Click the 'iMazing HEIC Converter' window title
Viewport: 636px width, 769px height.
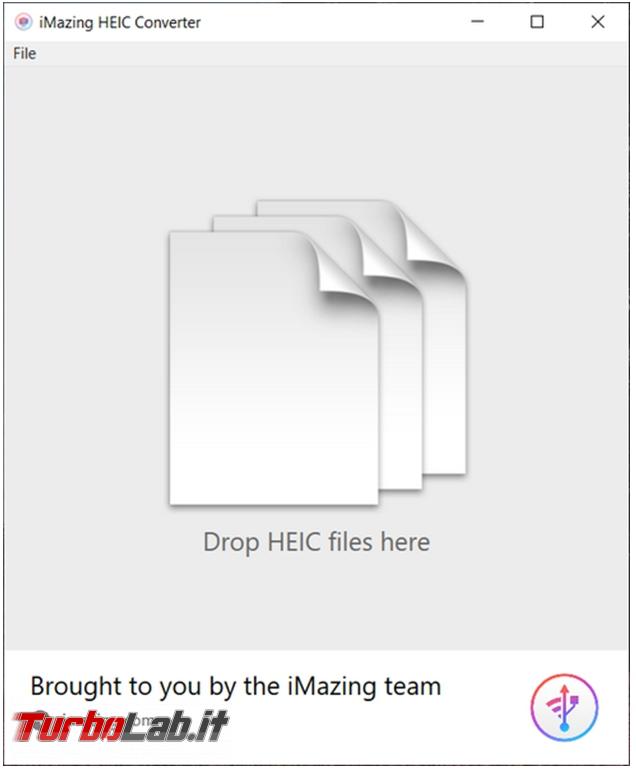[x=120, y=22]
